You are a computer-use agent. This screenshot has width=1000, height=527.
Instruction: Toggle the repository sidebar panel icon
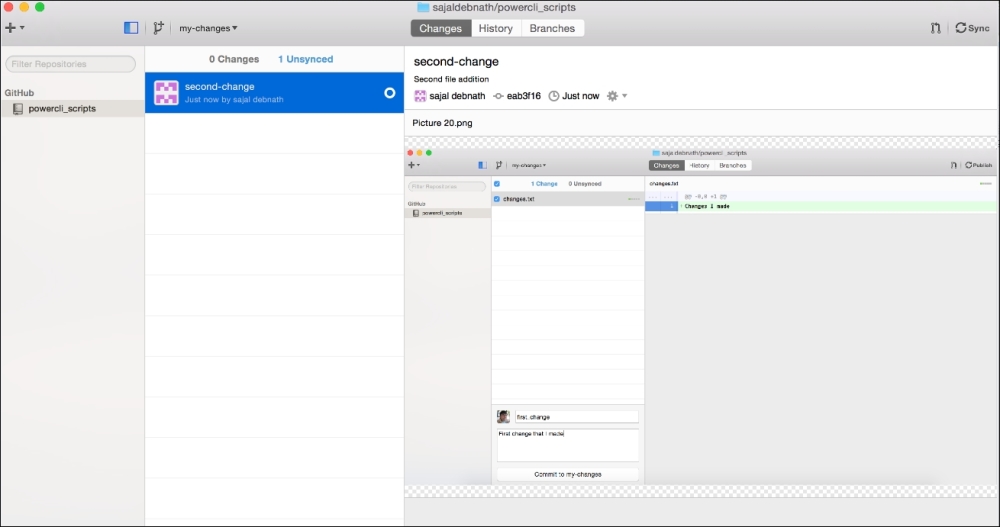click(131, 28)
